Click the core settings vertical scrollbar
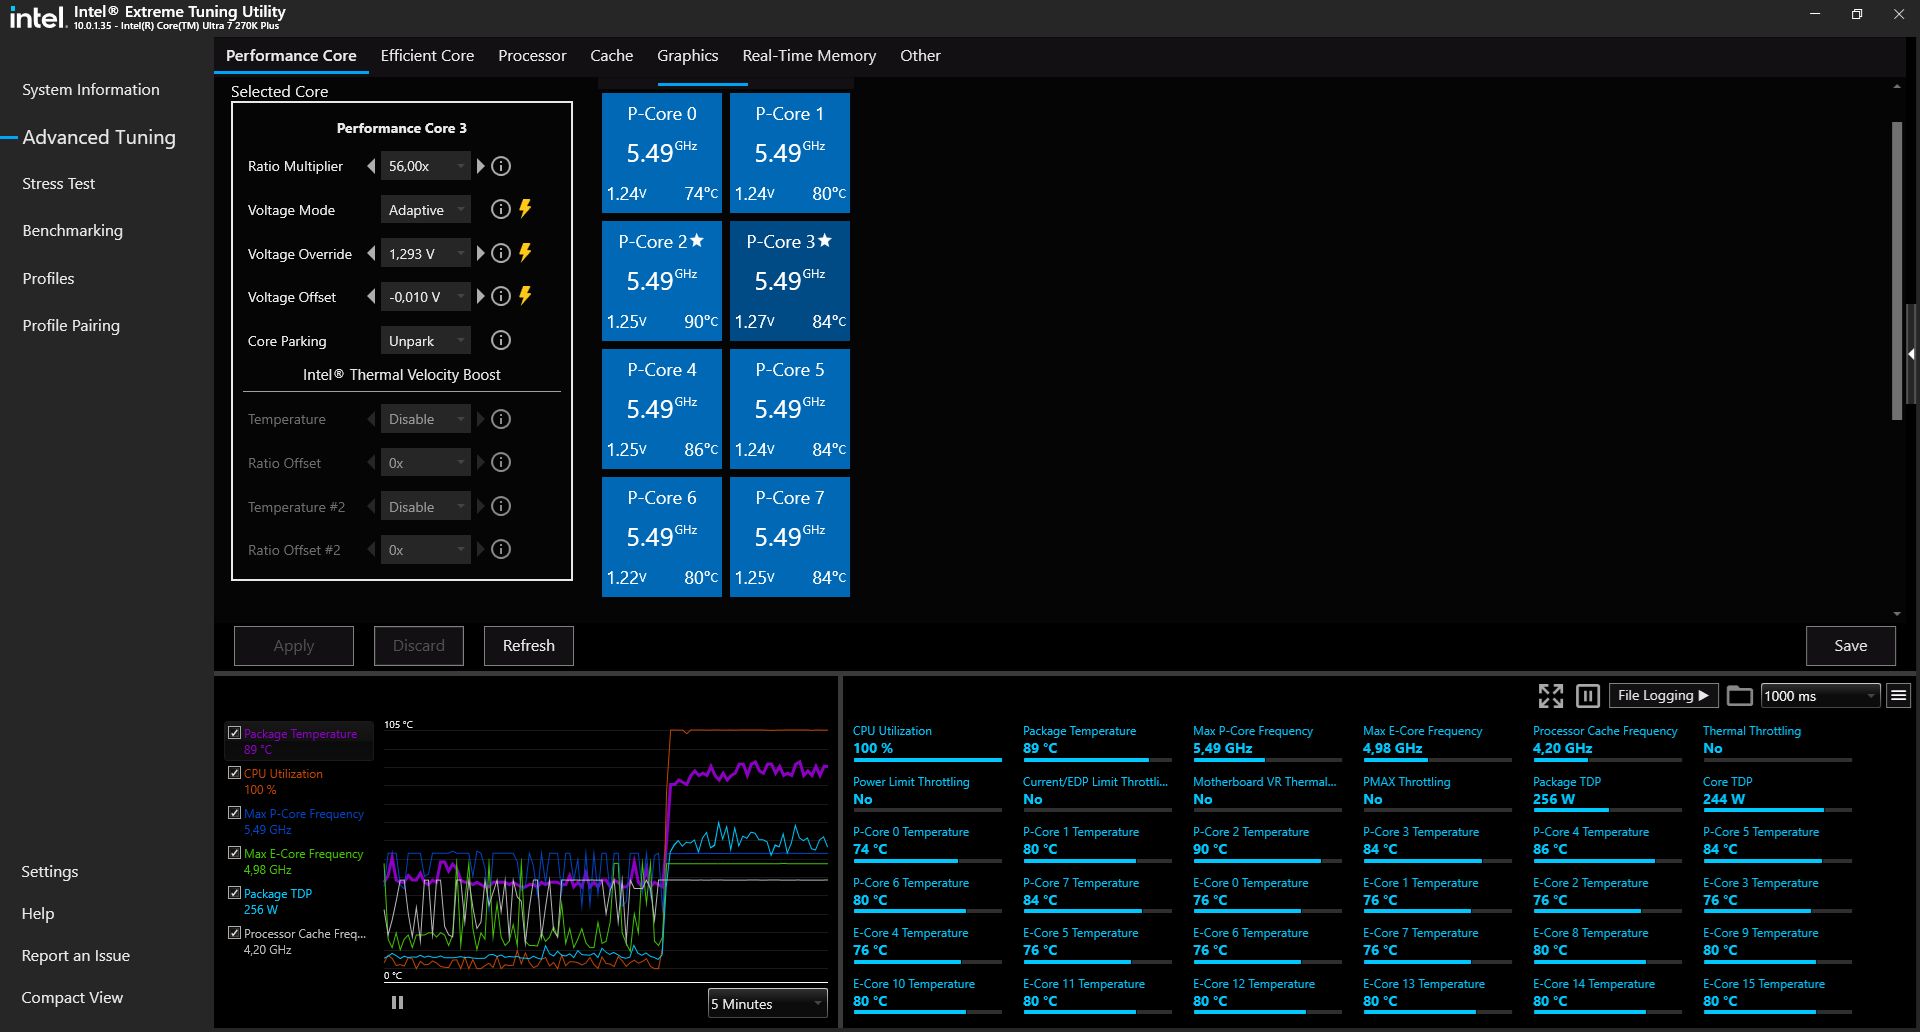 click(1897, 270)
